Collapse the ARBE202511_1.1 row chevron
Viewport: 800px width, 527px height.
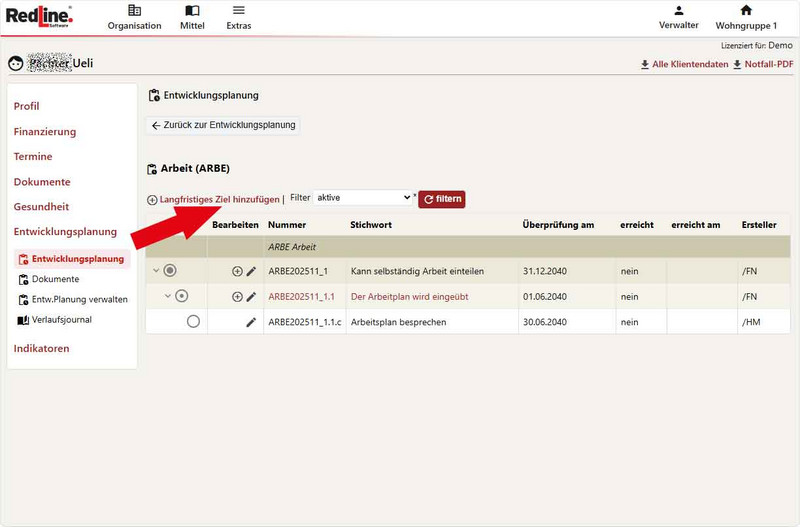[x=168, y=296]
